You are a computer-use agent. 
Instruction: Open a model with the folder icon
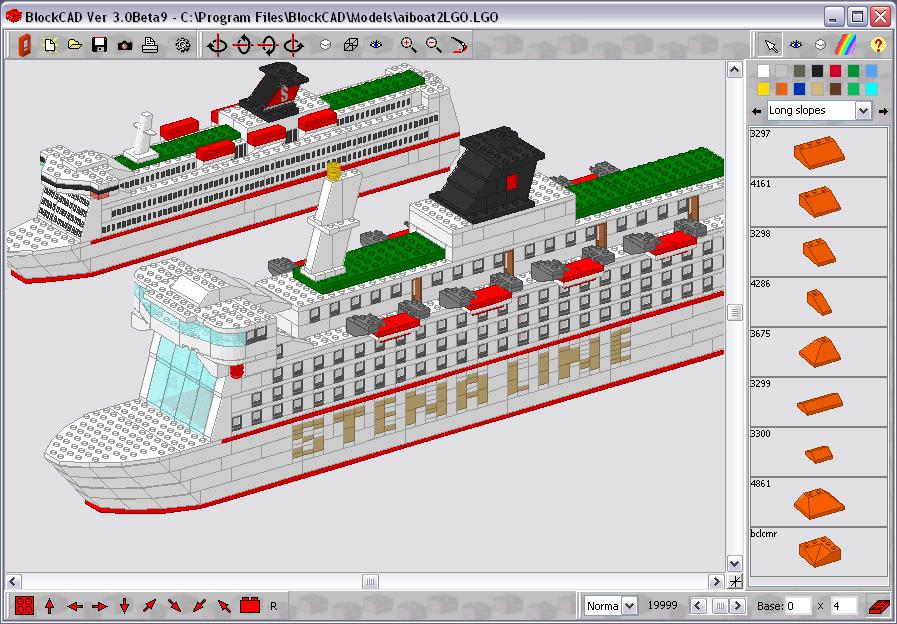[74, 45]
